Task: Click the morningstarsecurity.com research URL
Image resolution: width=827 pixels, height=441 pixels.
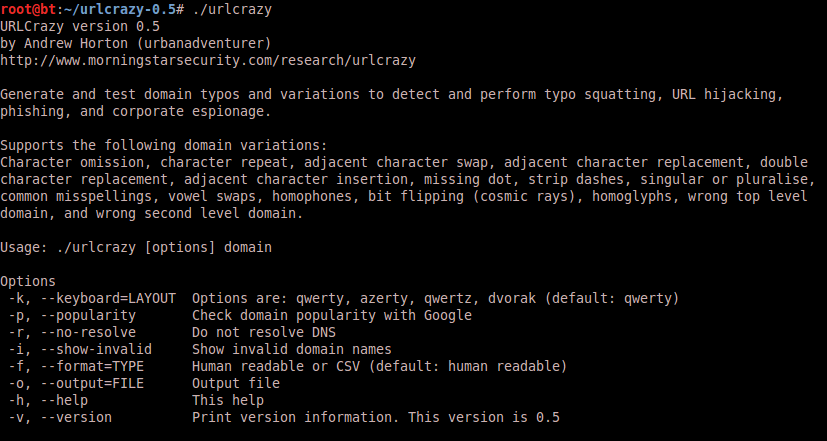Action: tap(208, 61)
